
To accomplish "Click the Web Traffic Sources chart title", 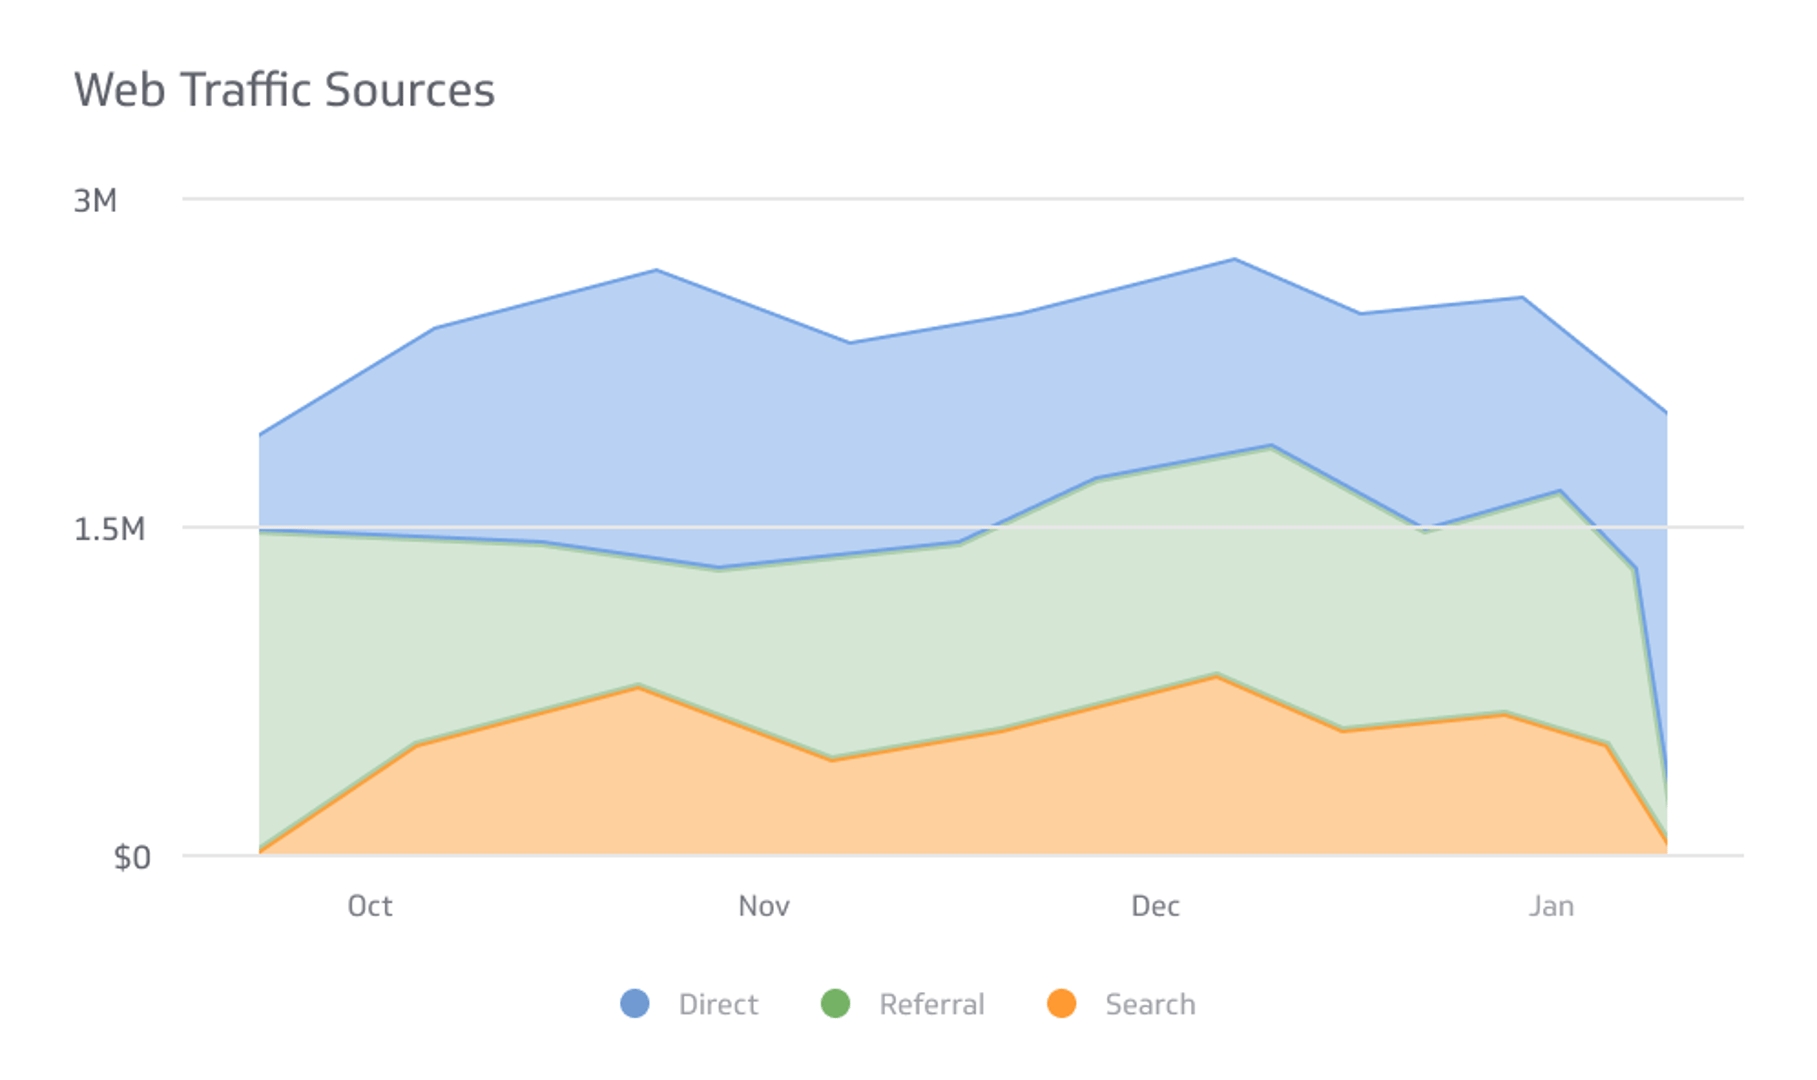I will tap(284, 90).
